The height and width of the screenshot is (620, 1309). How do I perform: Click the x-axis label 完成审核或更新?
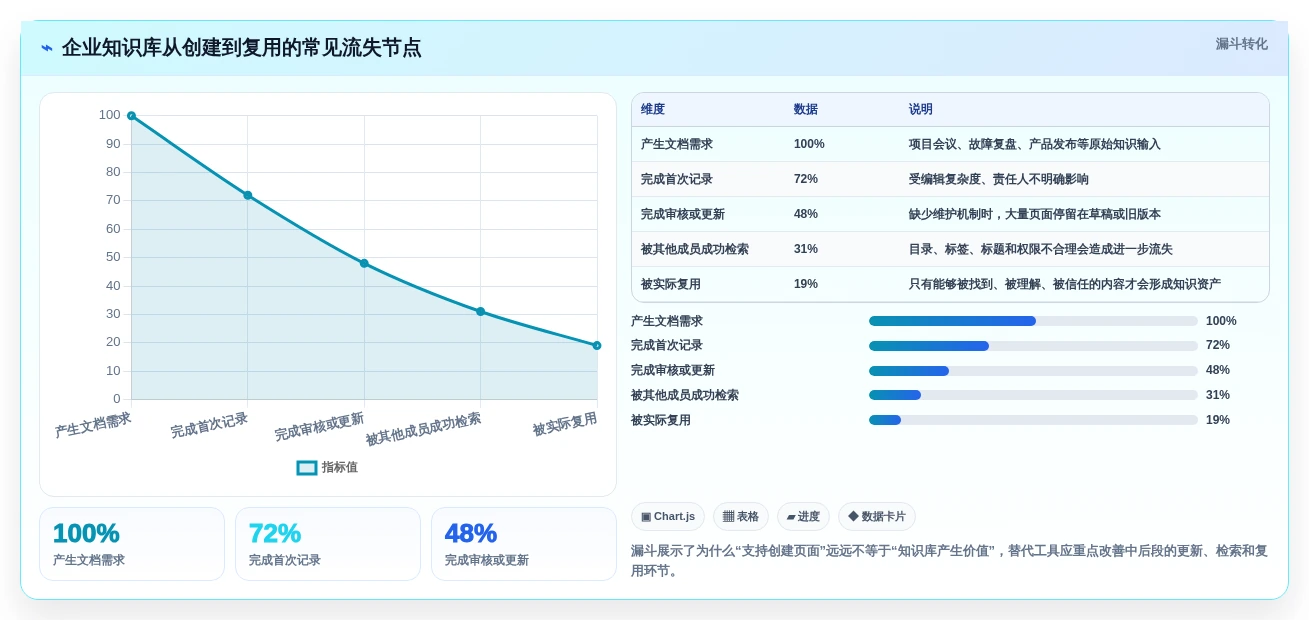coord(319,427)
